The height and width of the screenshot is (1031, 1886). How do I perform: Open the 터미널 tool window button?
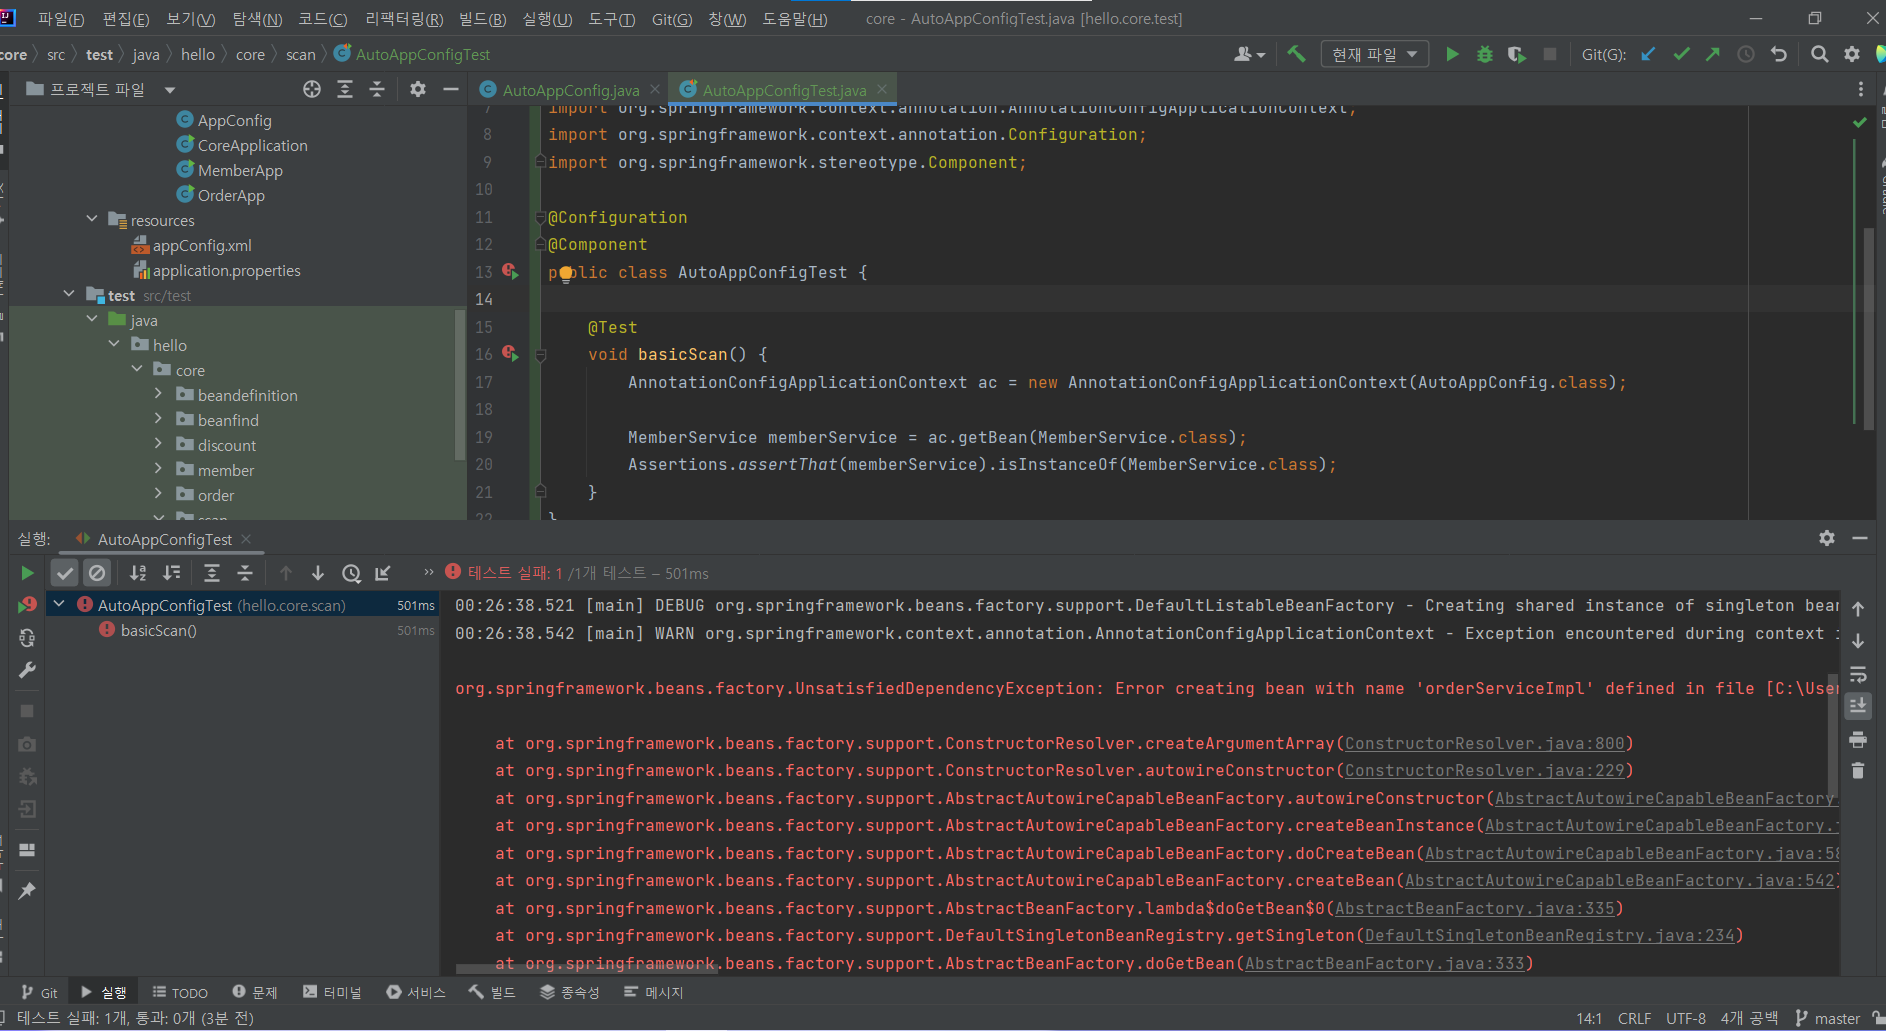332,992
